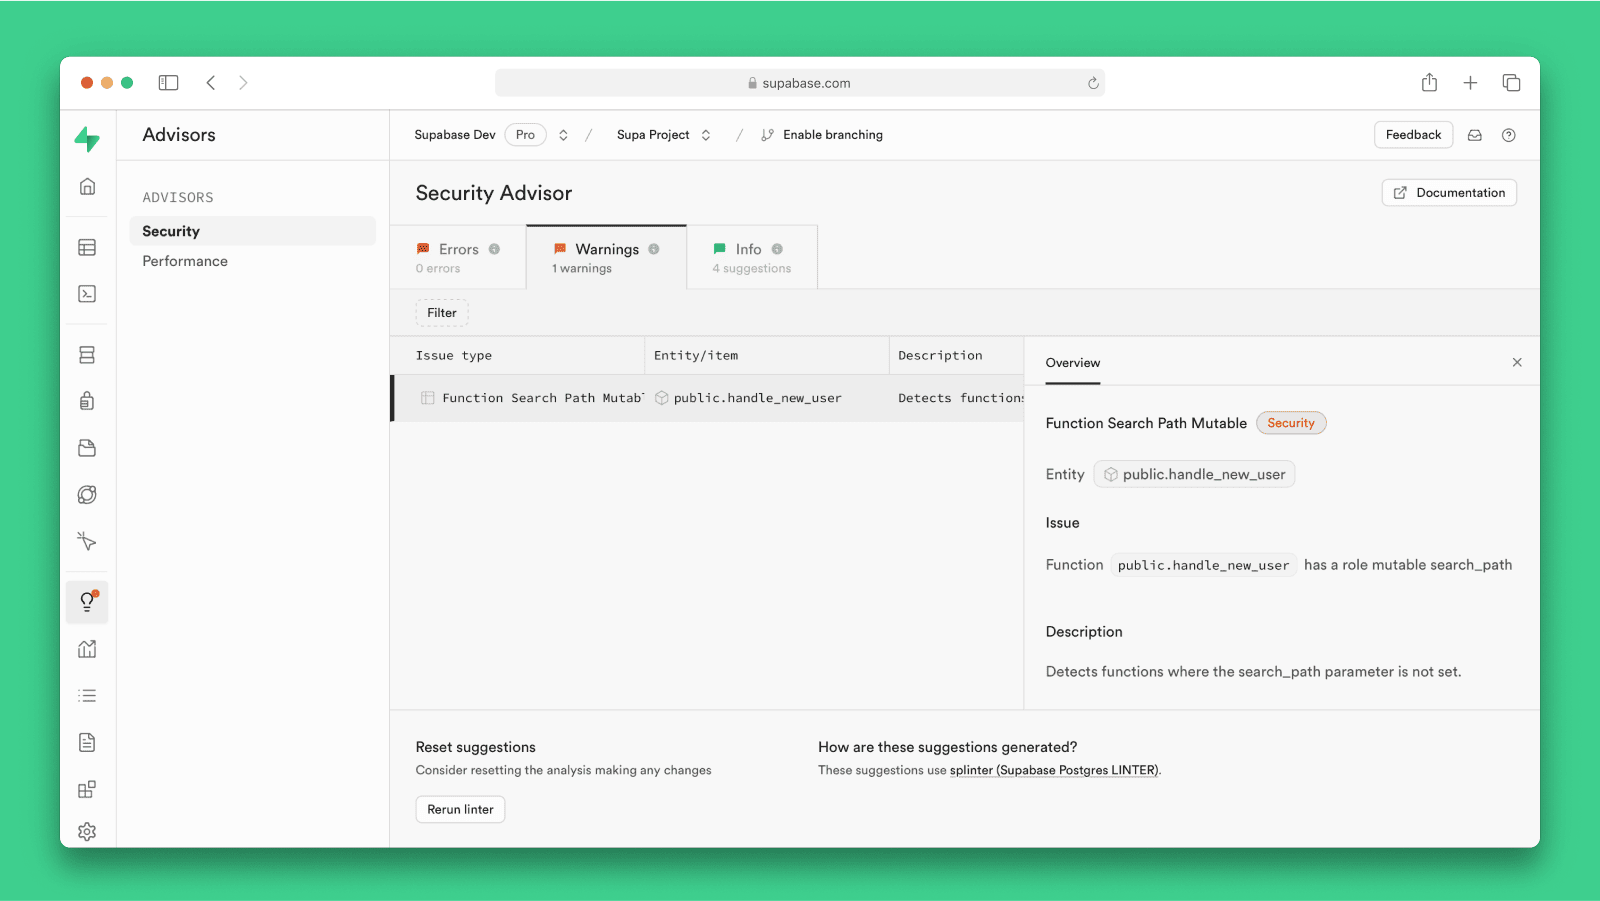Open Project Settings gear icon

point(87,831)
